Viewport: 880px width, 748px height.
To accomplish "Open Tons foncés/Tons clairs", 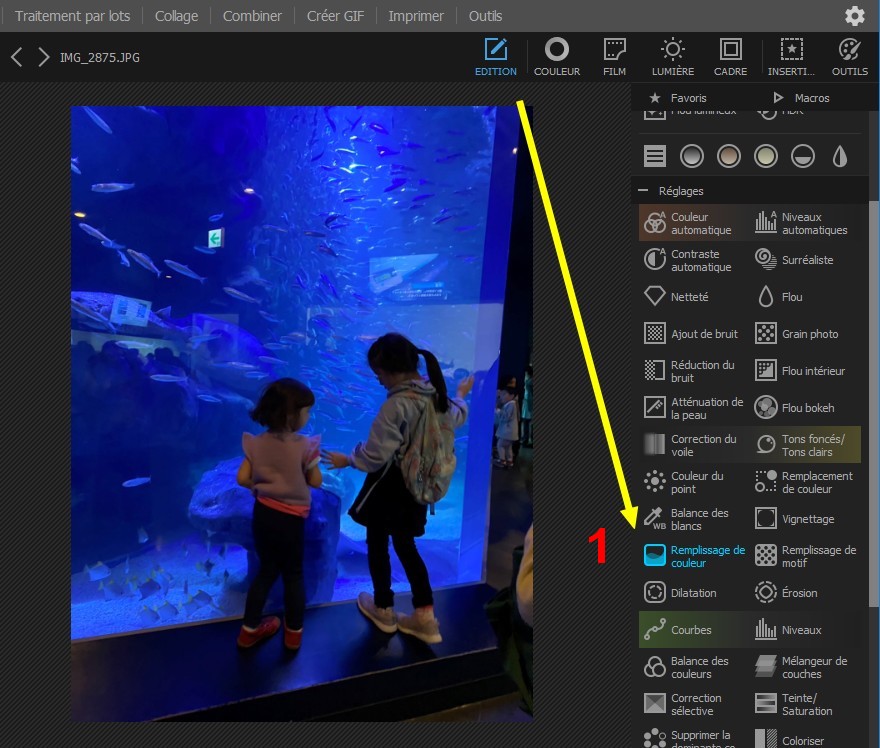I will 804,445.
